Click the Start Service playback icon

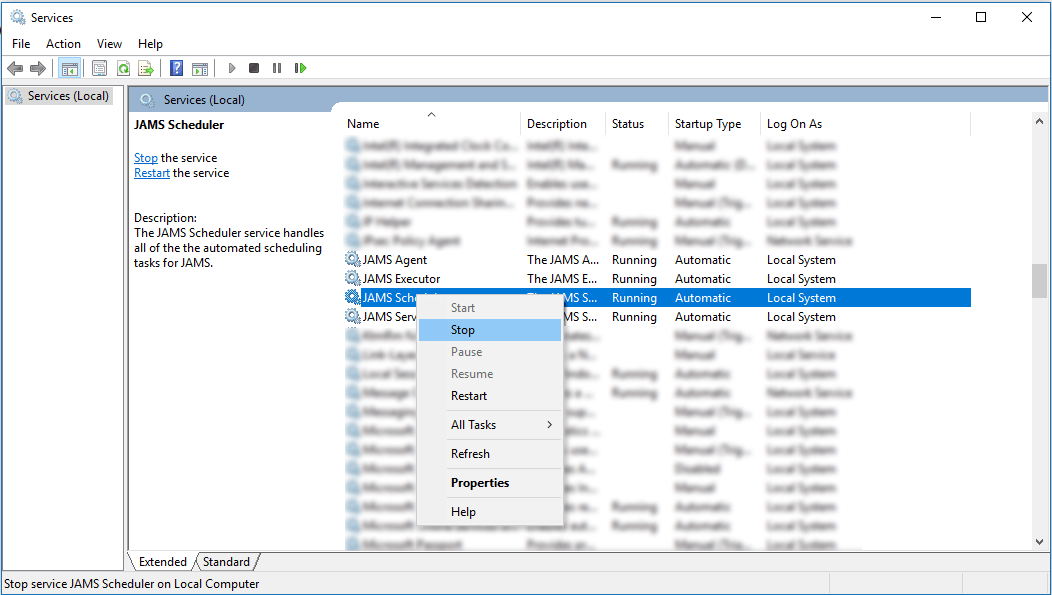232,68
